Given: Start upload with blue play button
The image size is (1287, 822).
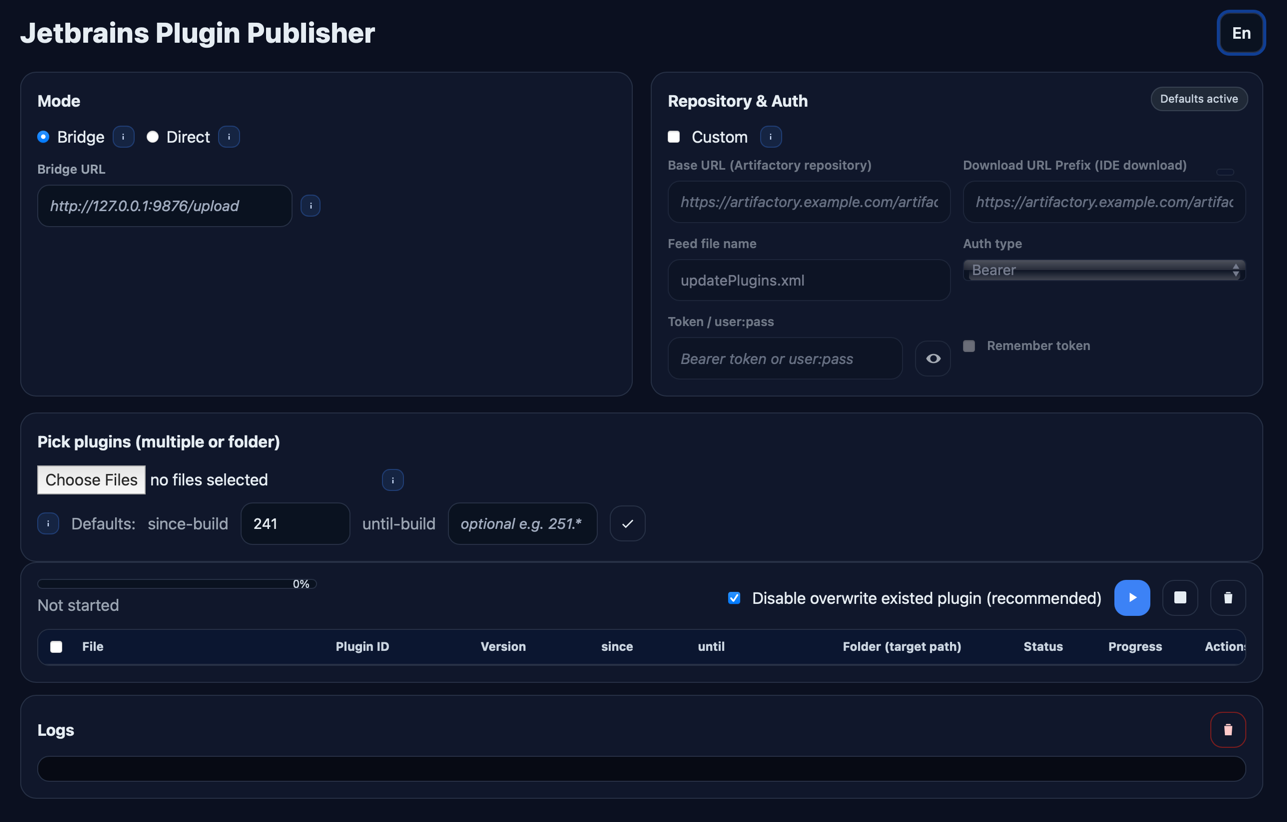Looking at the screenshot, I should point(1132,598).
